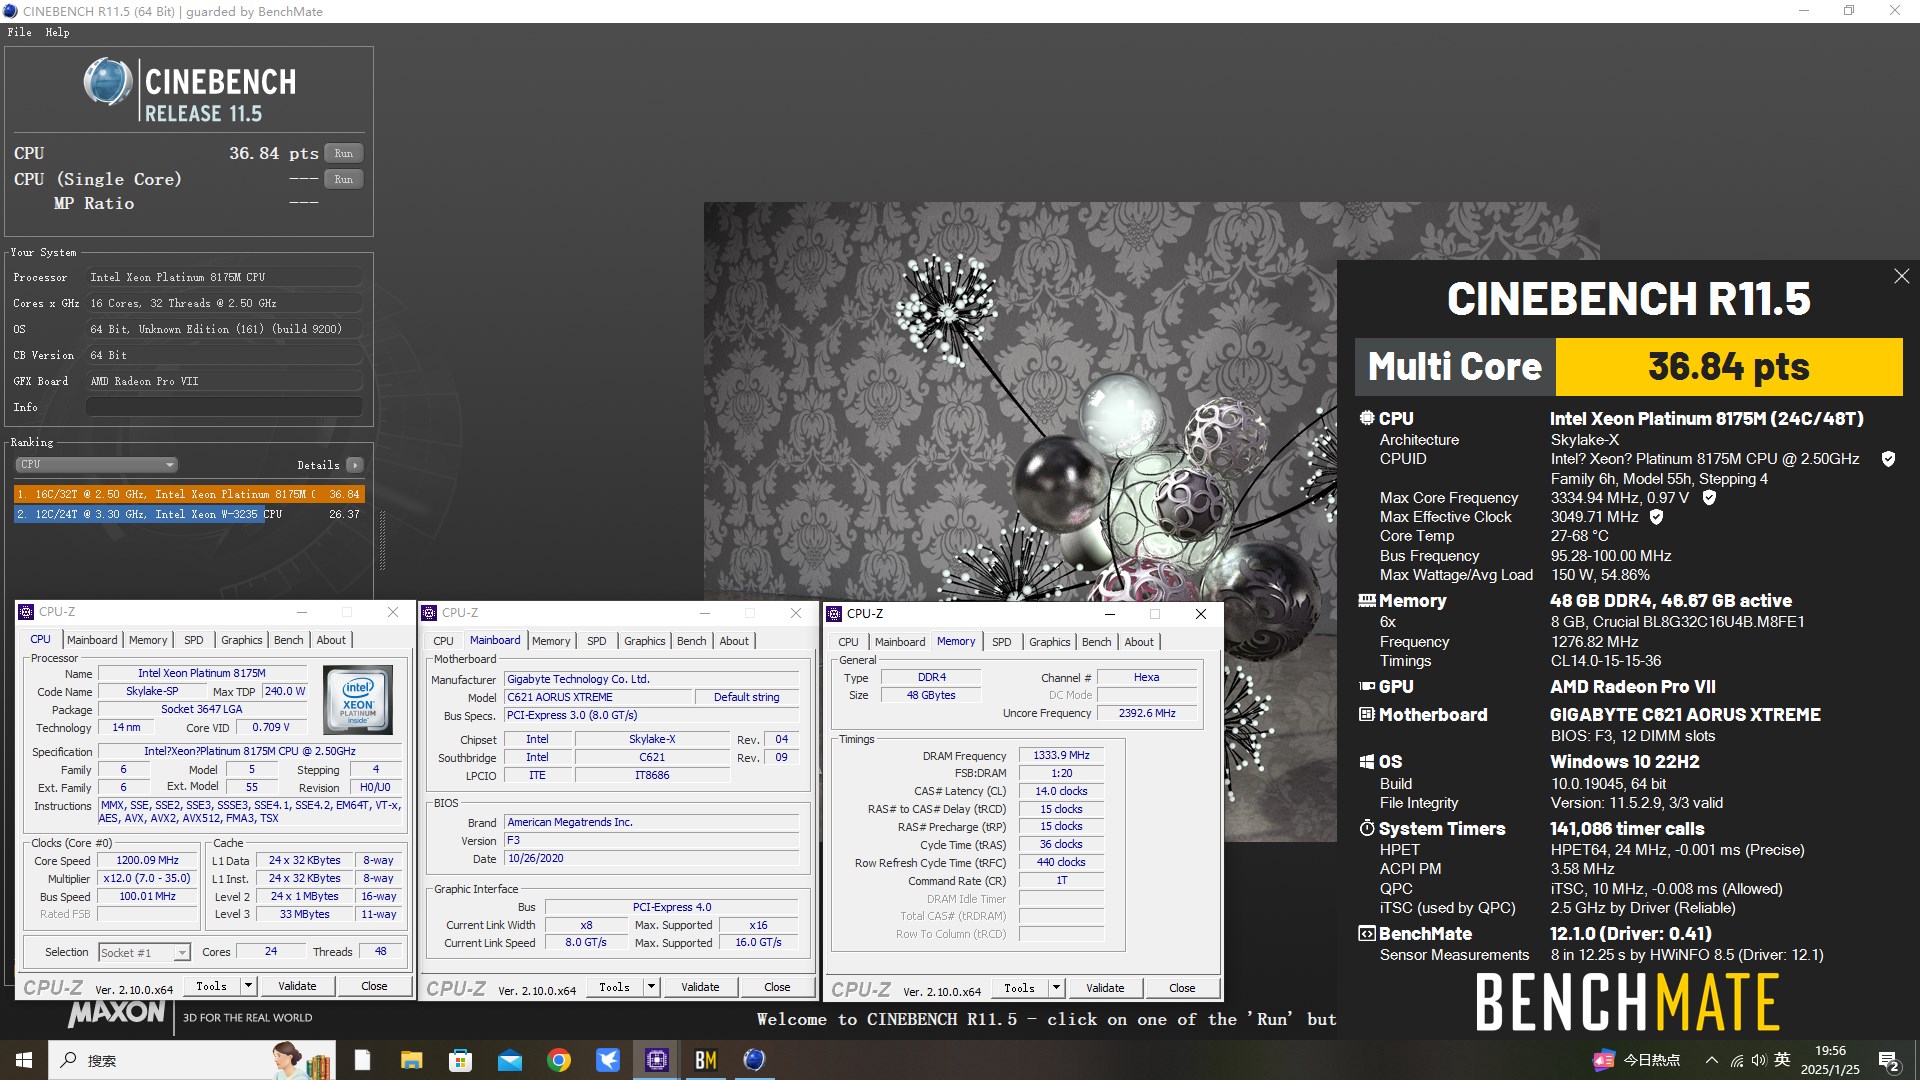Close the BenchMate result overlay
1920x1080 pixels.
[1901, 276]
